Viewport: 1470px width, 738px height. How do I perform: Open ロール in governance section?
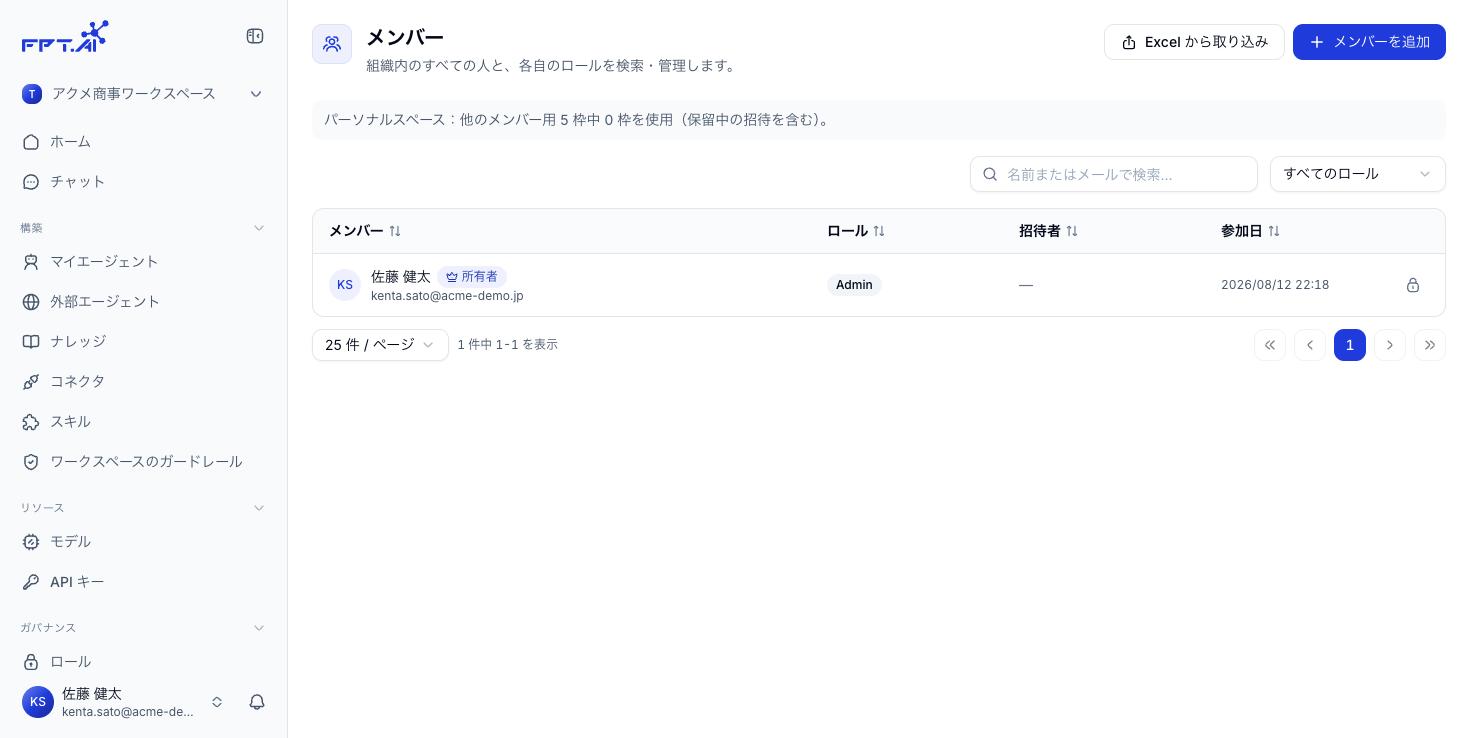[143, 662]
